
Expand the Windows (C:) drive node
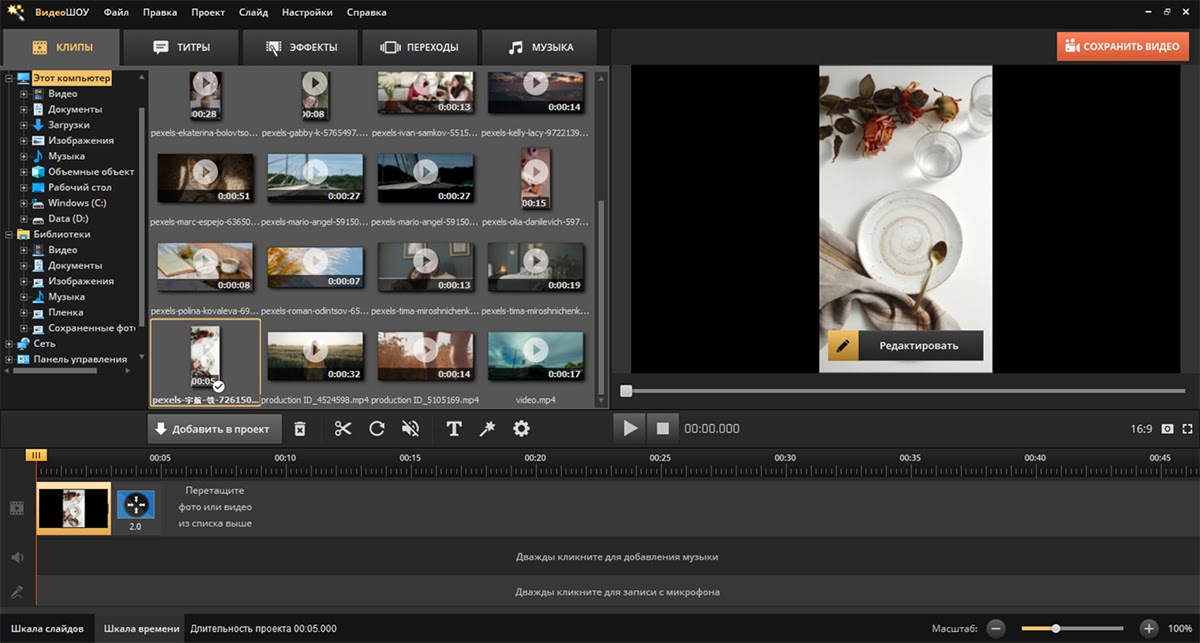(x=24, y=203)
